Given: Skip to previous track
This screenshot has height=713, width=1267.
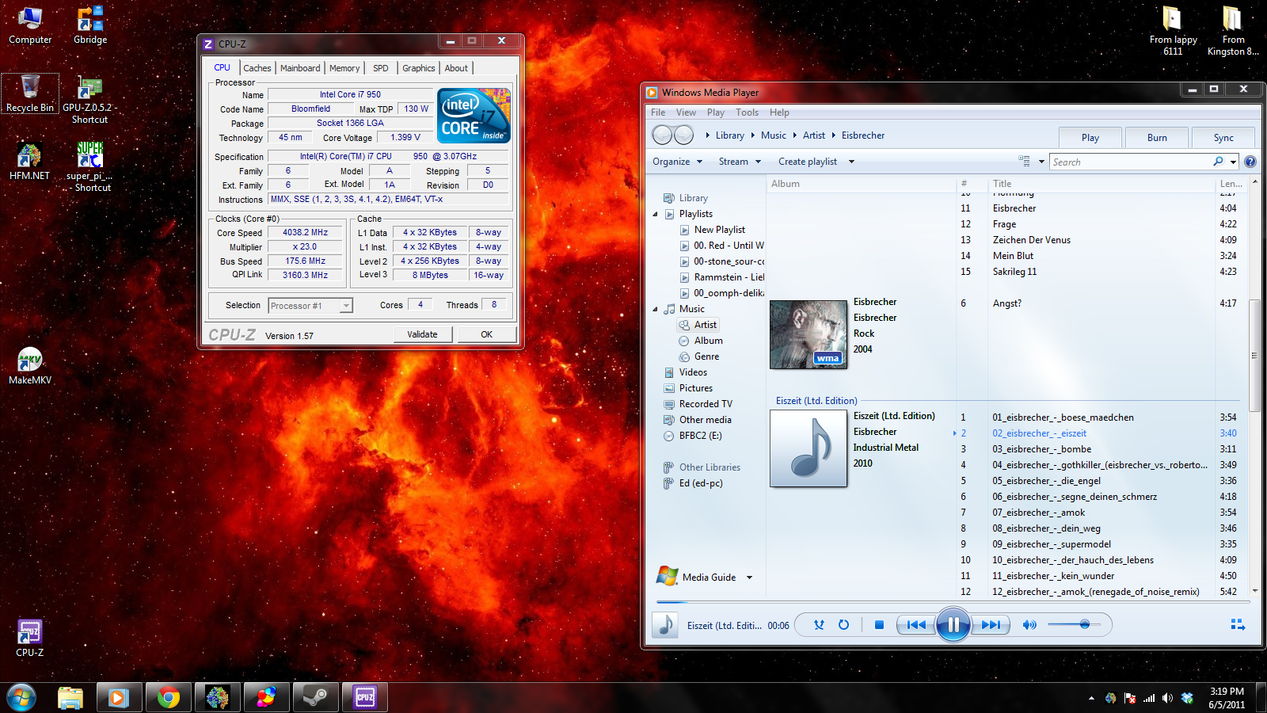Looking at the screenshot, I should click(x=915, y=625).
